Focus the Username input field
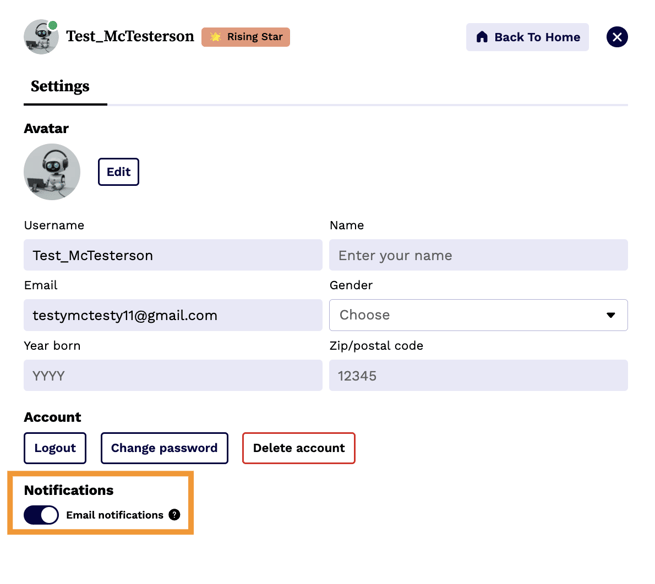The height and width of the screenshot is (584, 655). 173,255
